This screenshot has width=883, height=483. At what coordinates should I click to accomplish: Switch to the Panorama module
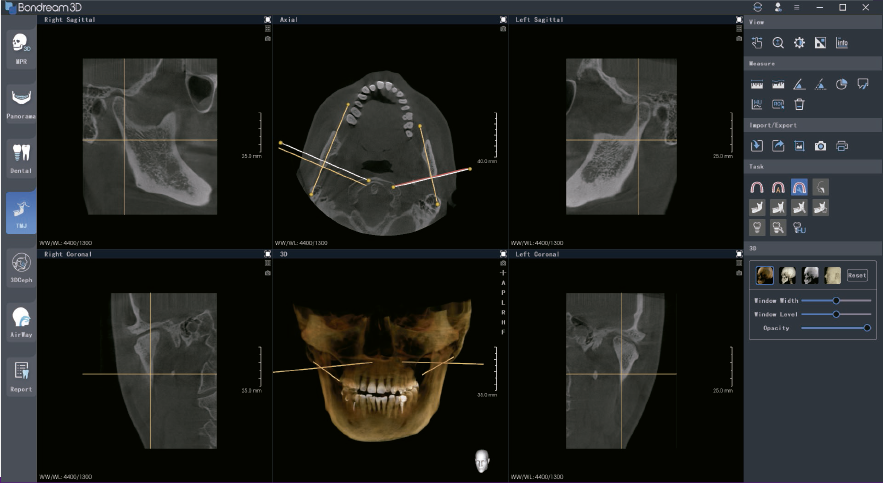click(x=20, y=102)
